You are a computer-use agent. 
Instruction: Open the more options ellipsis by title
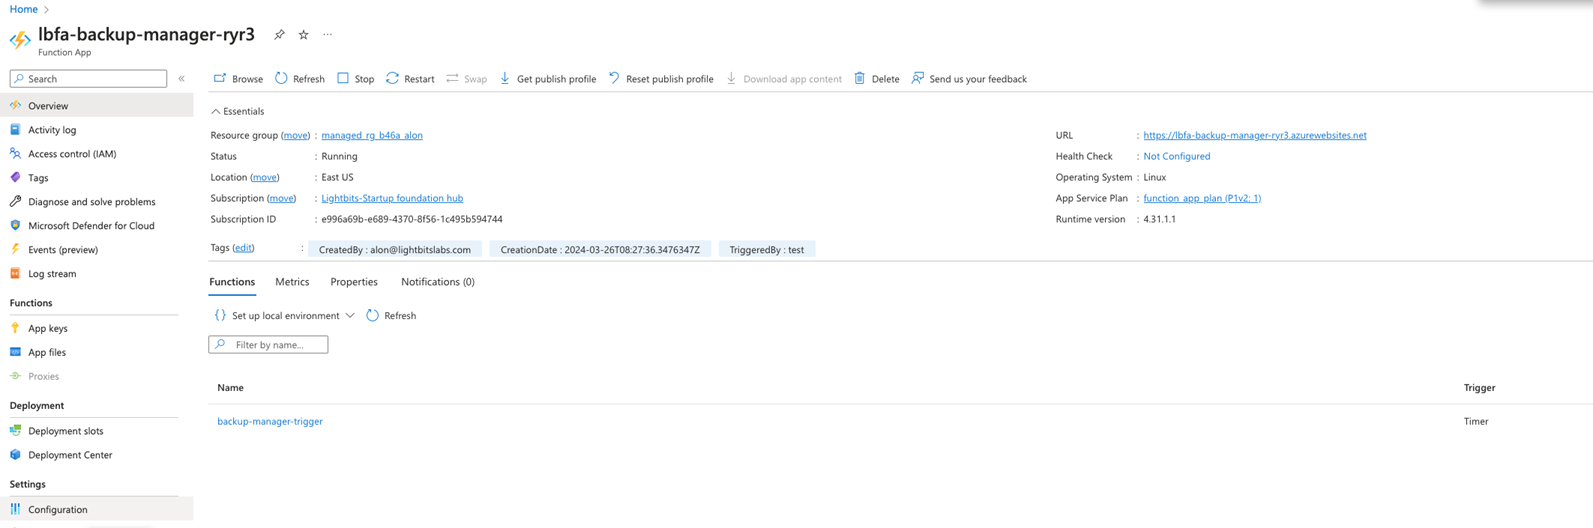click(x=327, y=35)
